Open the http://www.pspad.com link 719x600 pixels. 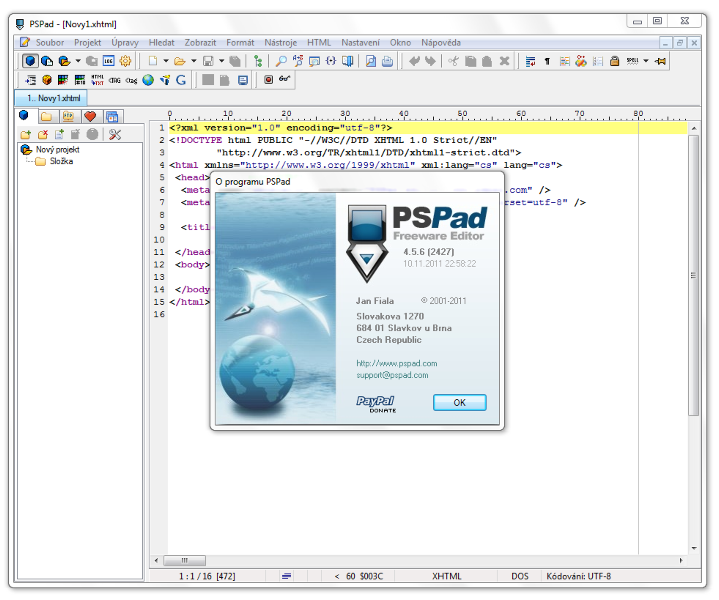397,363
